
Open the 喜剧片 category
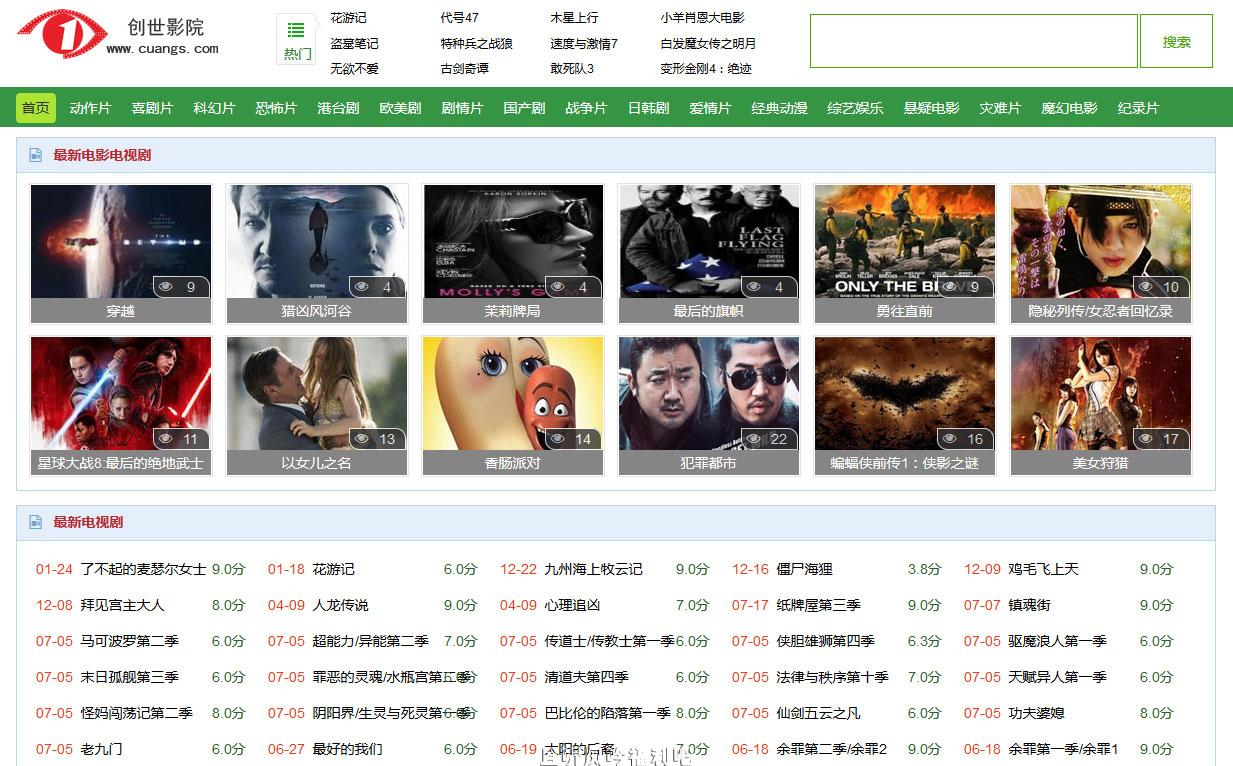(x=152, y=108)
